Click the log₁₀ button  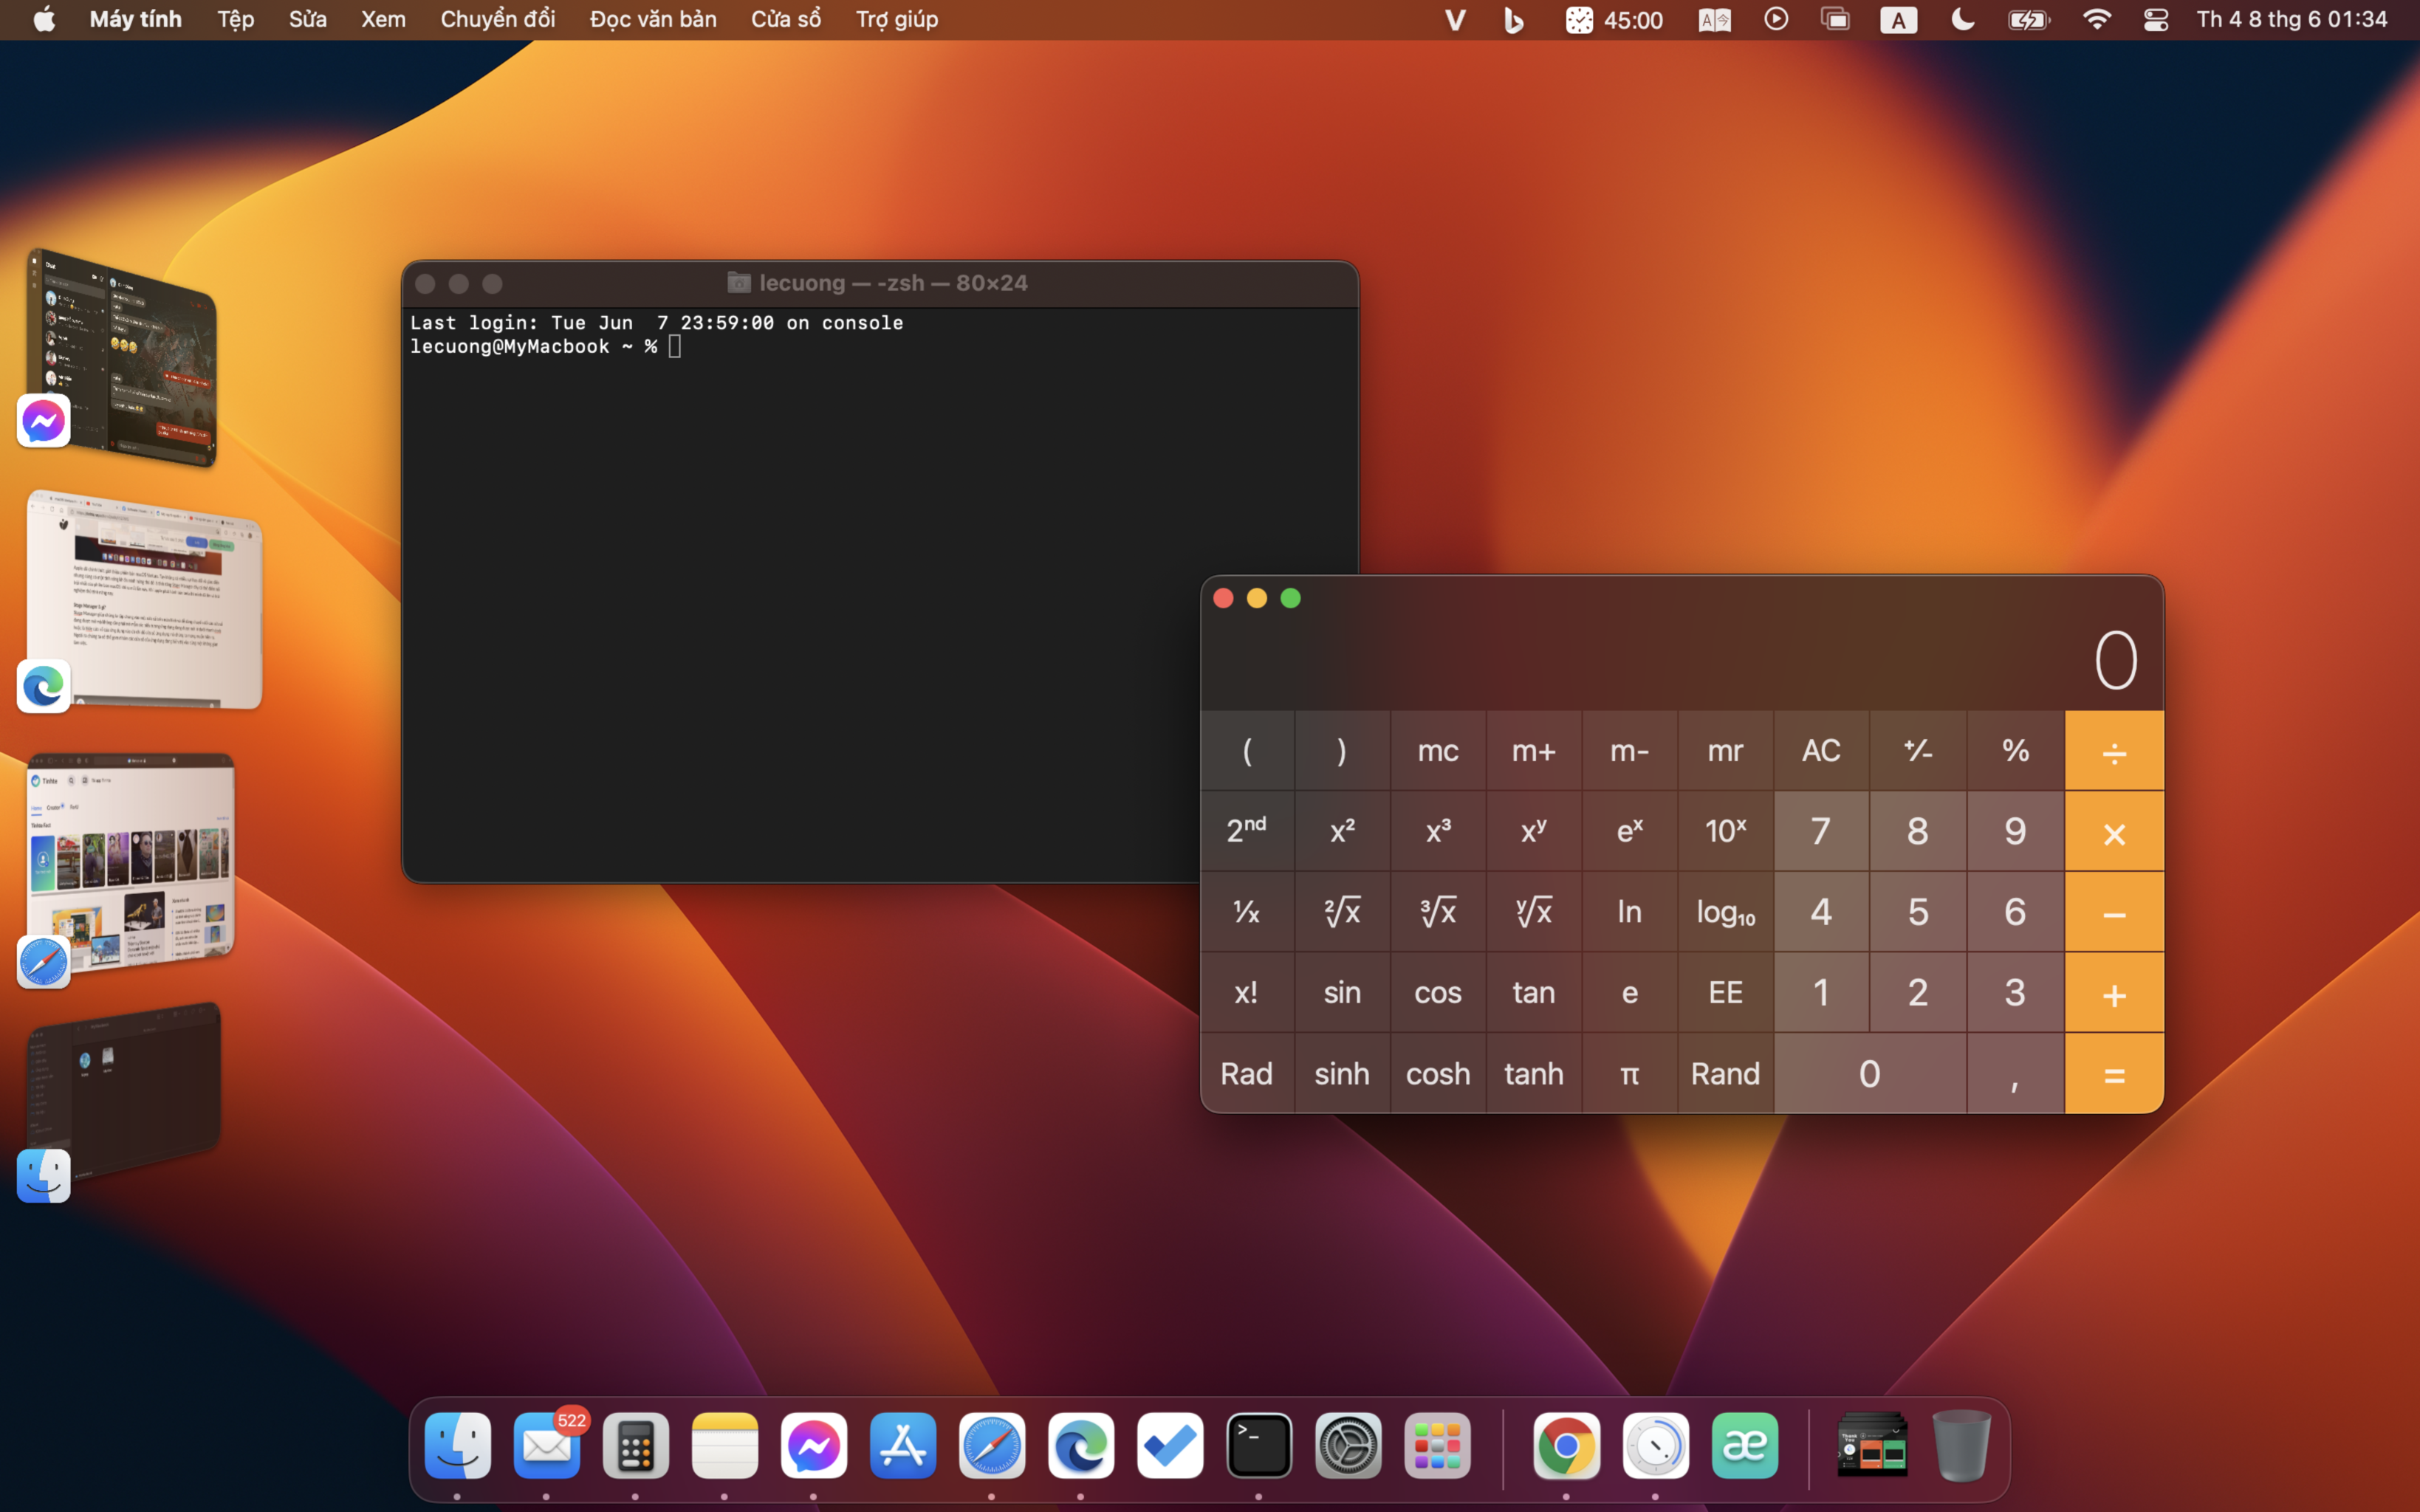1725,911
